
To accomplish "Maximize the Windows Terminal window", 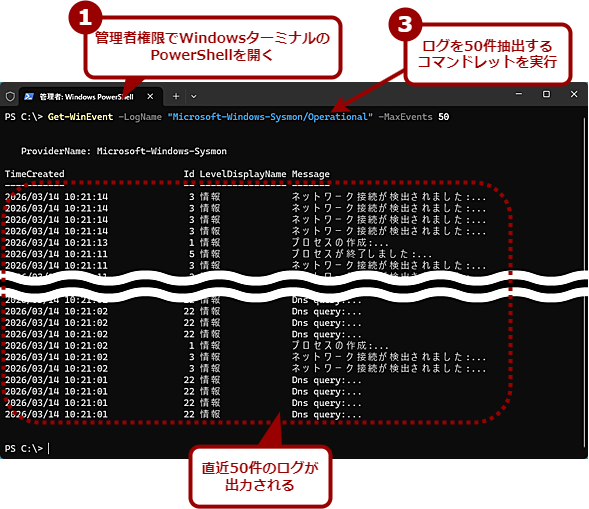I will tap(547, 94).
